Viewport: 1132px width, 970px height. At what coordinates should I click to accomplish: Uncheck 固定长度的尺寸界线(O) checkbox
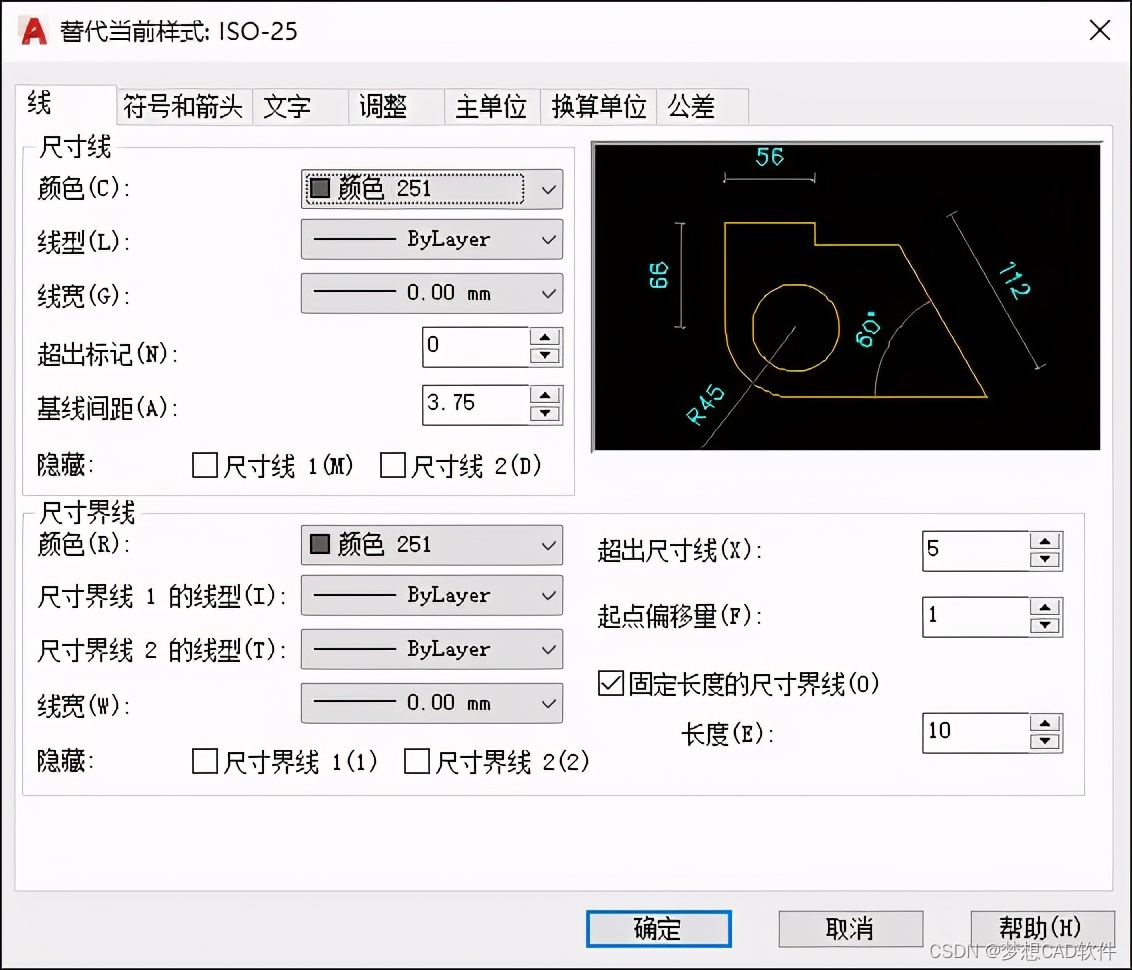[x=611, y=683]
